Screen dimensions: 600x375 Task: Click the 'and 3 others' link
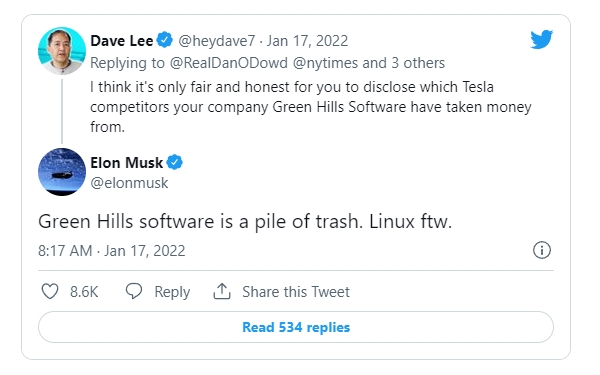click(404, 63)
